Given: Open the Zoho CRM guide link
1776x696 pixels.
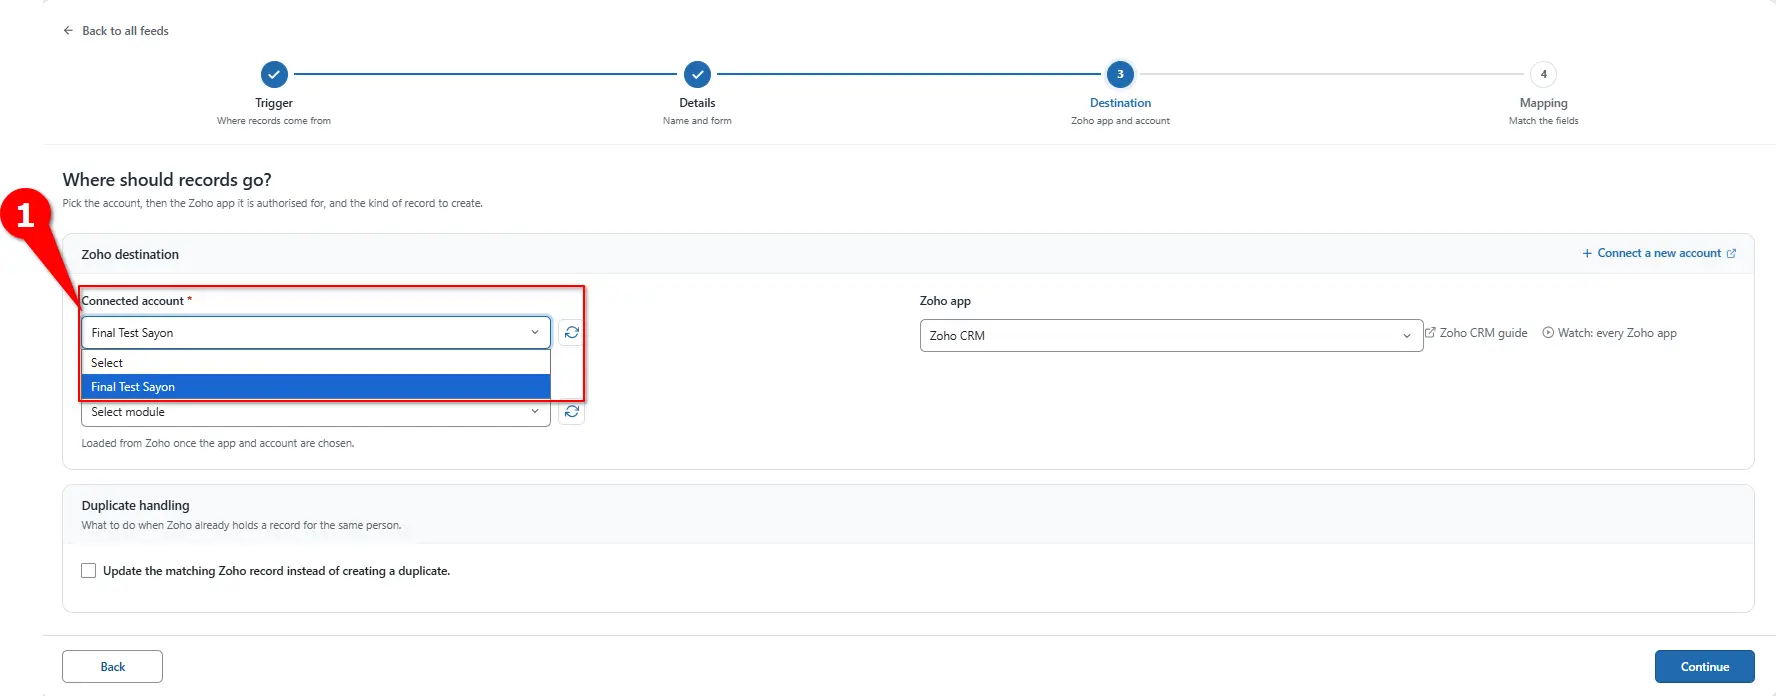Looking at the screenshot, I should (x=1476, y=333).
